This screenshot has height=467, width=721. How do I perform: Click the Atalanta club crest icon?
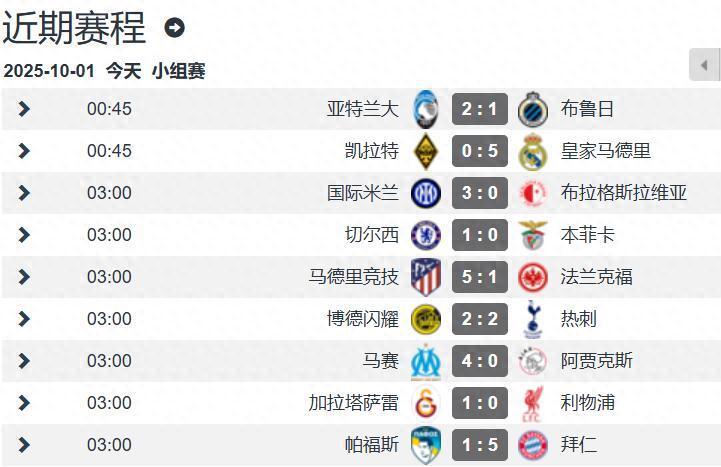tap(425, 109)
